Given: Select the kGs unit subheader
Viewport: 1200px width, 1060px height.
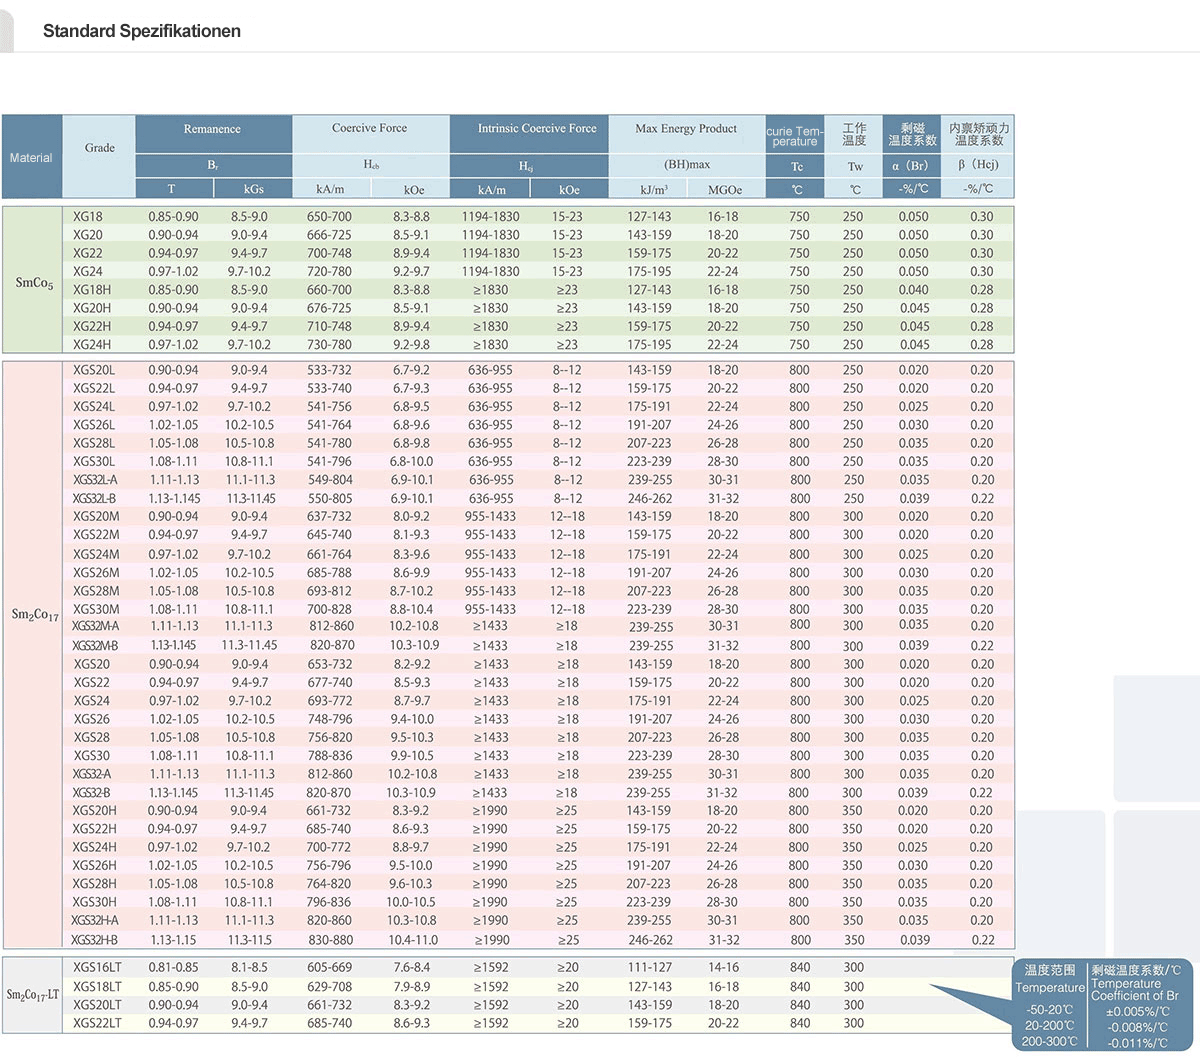Looking at the screenshot, I should click(x=253, y=189).
